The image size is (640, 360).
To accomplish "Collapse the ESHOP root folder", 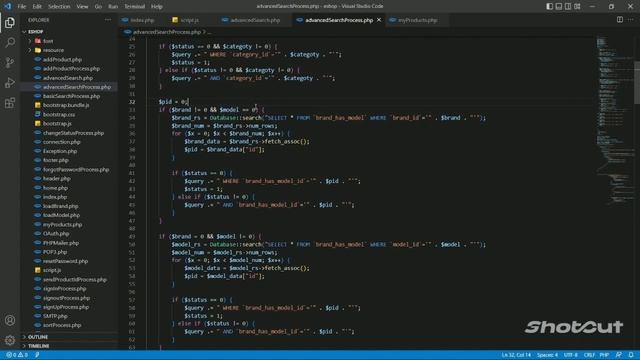I will (36, 31).
